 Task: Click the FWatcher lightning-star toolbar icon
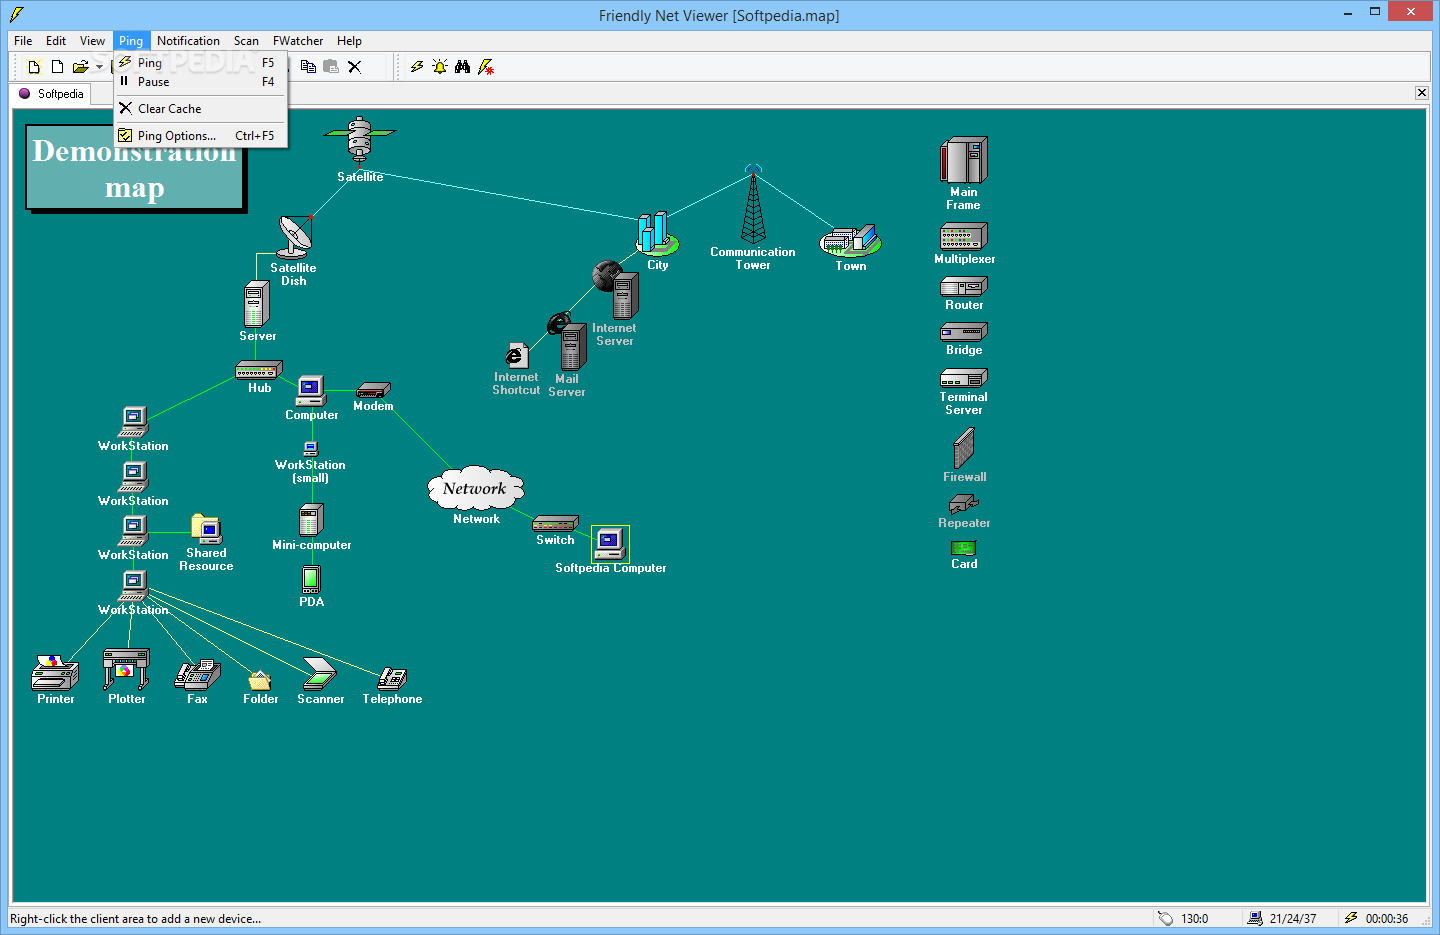(486, 67)
